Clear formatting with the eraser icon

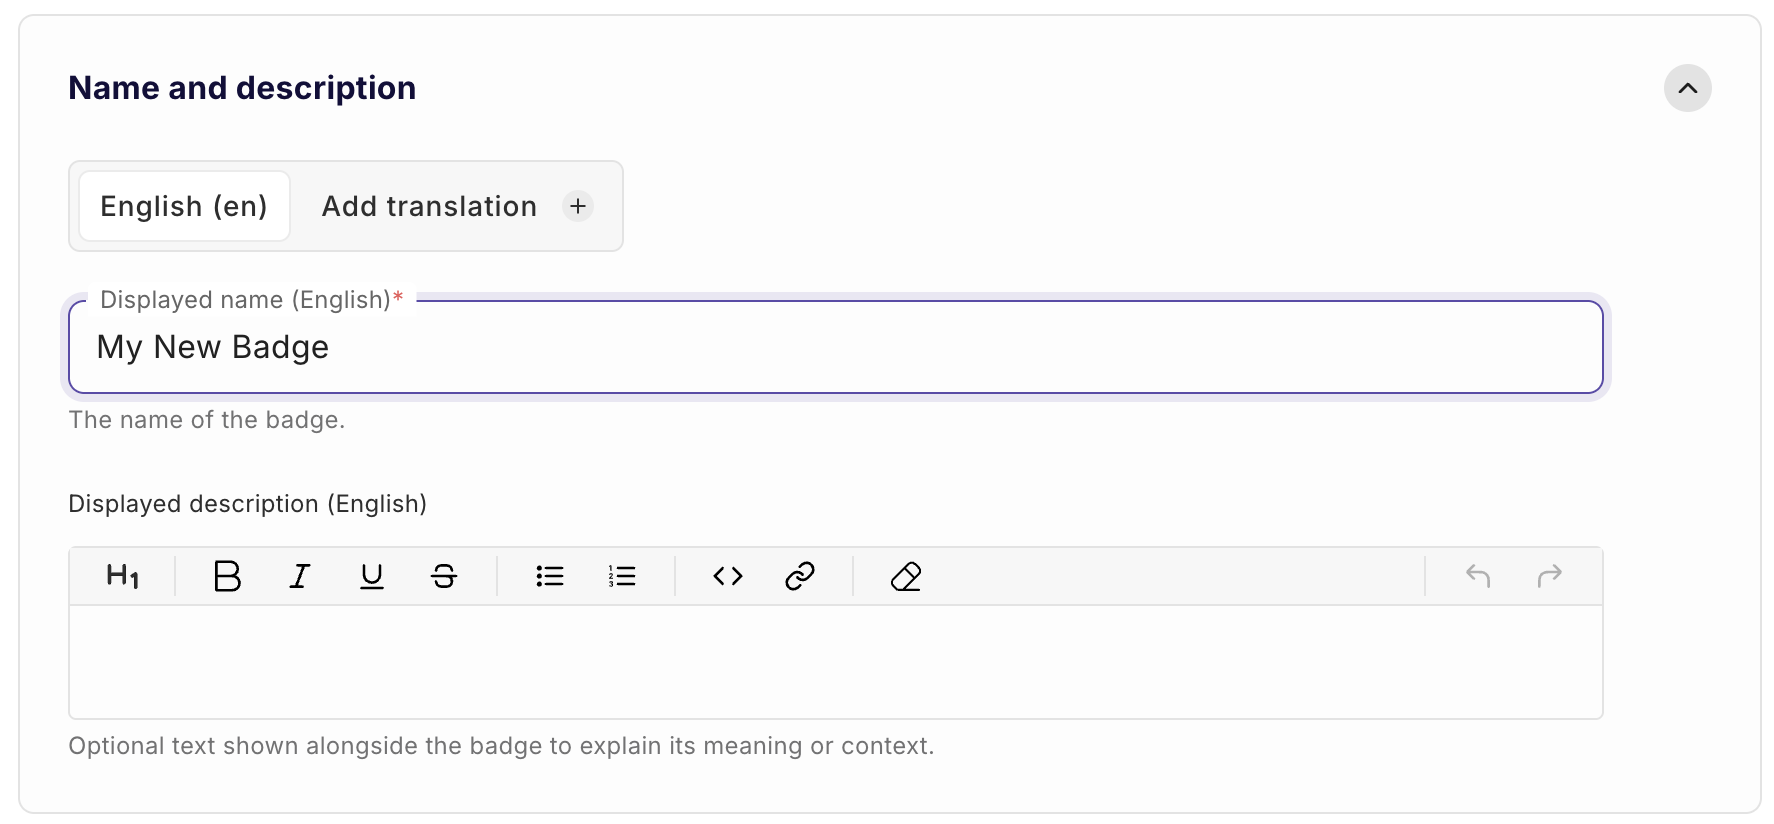coord(906,576)
